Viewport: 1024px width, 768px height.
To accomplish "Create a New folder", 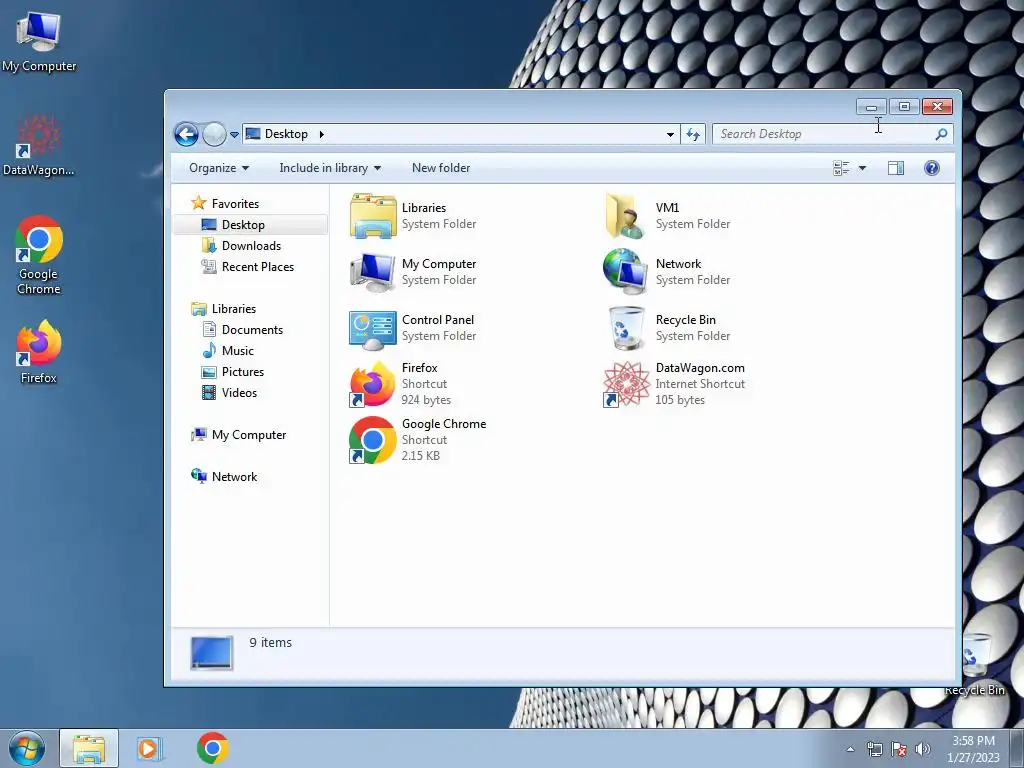I will click(x=441, y=168).
